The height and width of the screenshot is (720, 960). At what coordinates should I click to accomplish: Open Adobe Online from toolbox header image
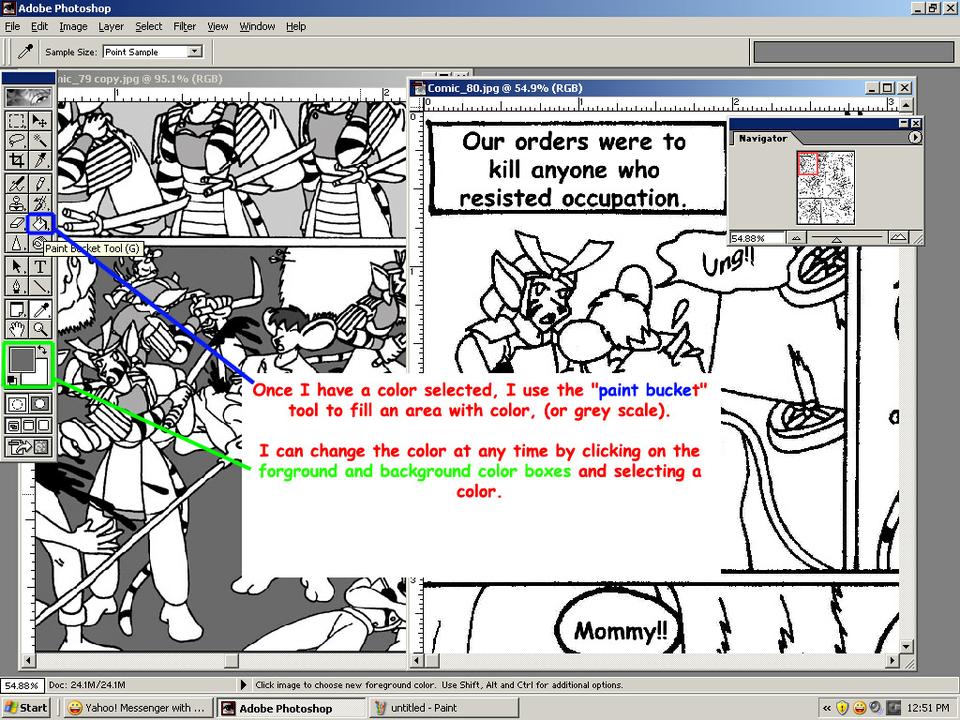(x=28, y=97)
